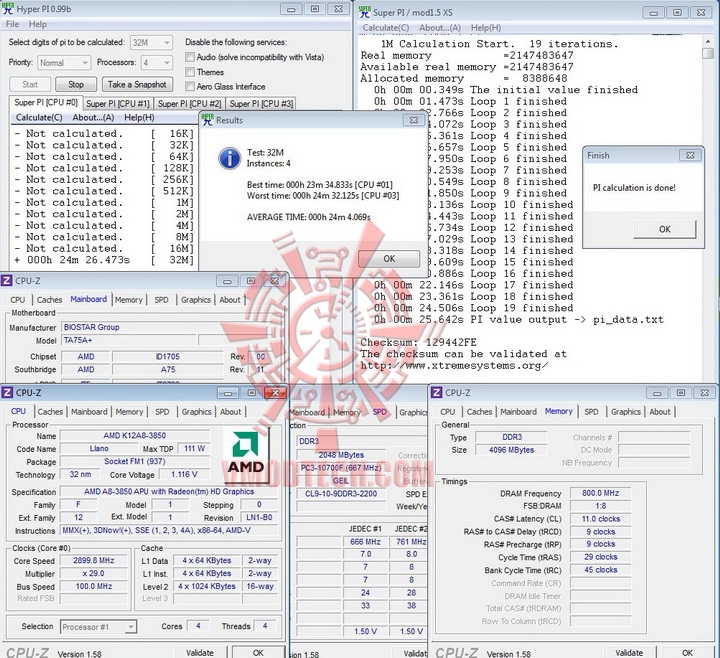Viewport: 720px width, 658px height.
Task: Close the Results dialog with X
Action: [x=413, y=120]
